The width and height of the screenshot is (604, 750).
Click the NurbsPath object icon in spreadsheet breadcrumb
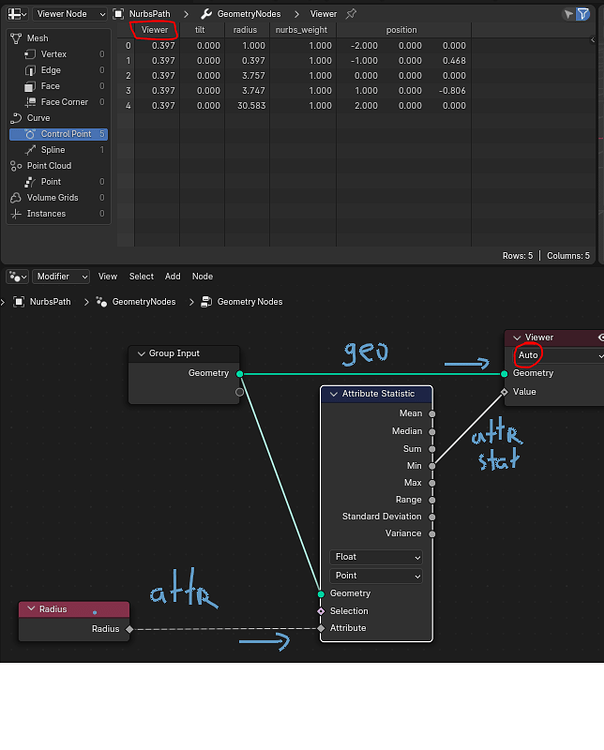coord(118,14)
